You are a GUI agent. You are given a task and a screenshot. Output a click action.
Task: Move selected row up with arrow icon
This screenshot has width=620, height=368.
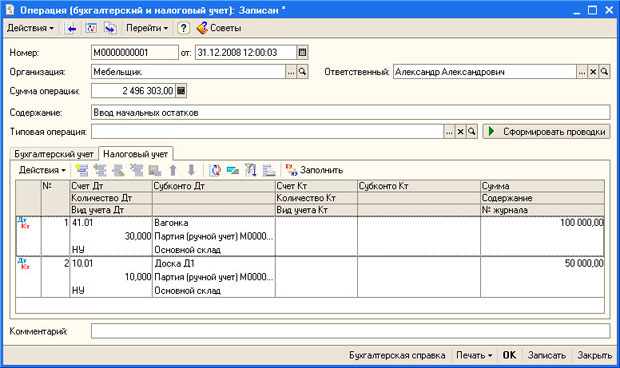(173, 170)
